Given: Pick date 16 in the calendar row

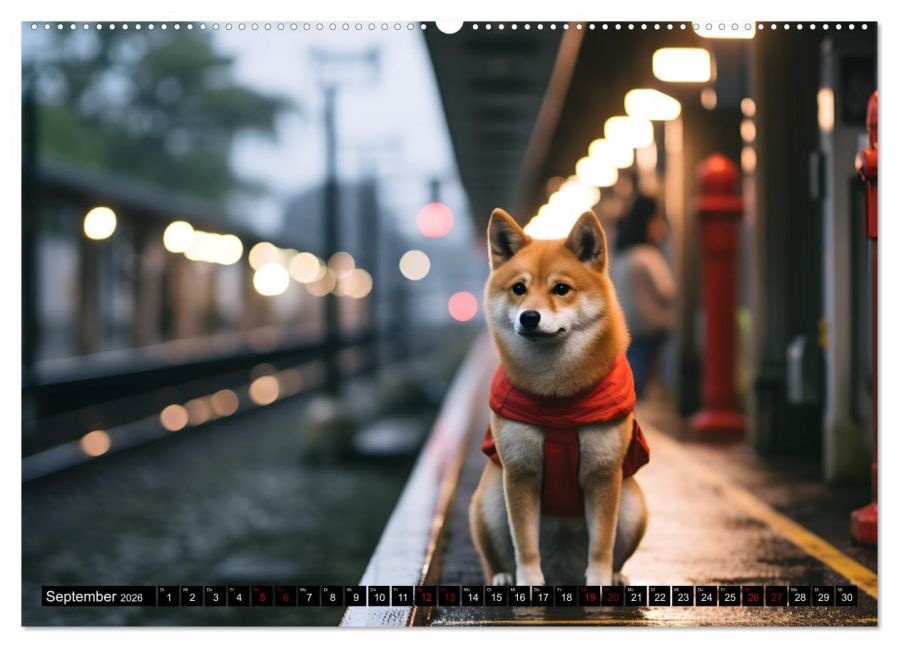Looking at the screenshot, I should [x=519, y=597].
